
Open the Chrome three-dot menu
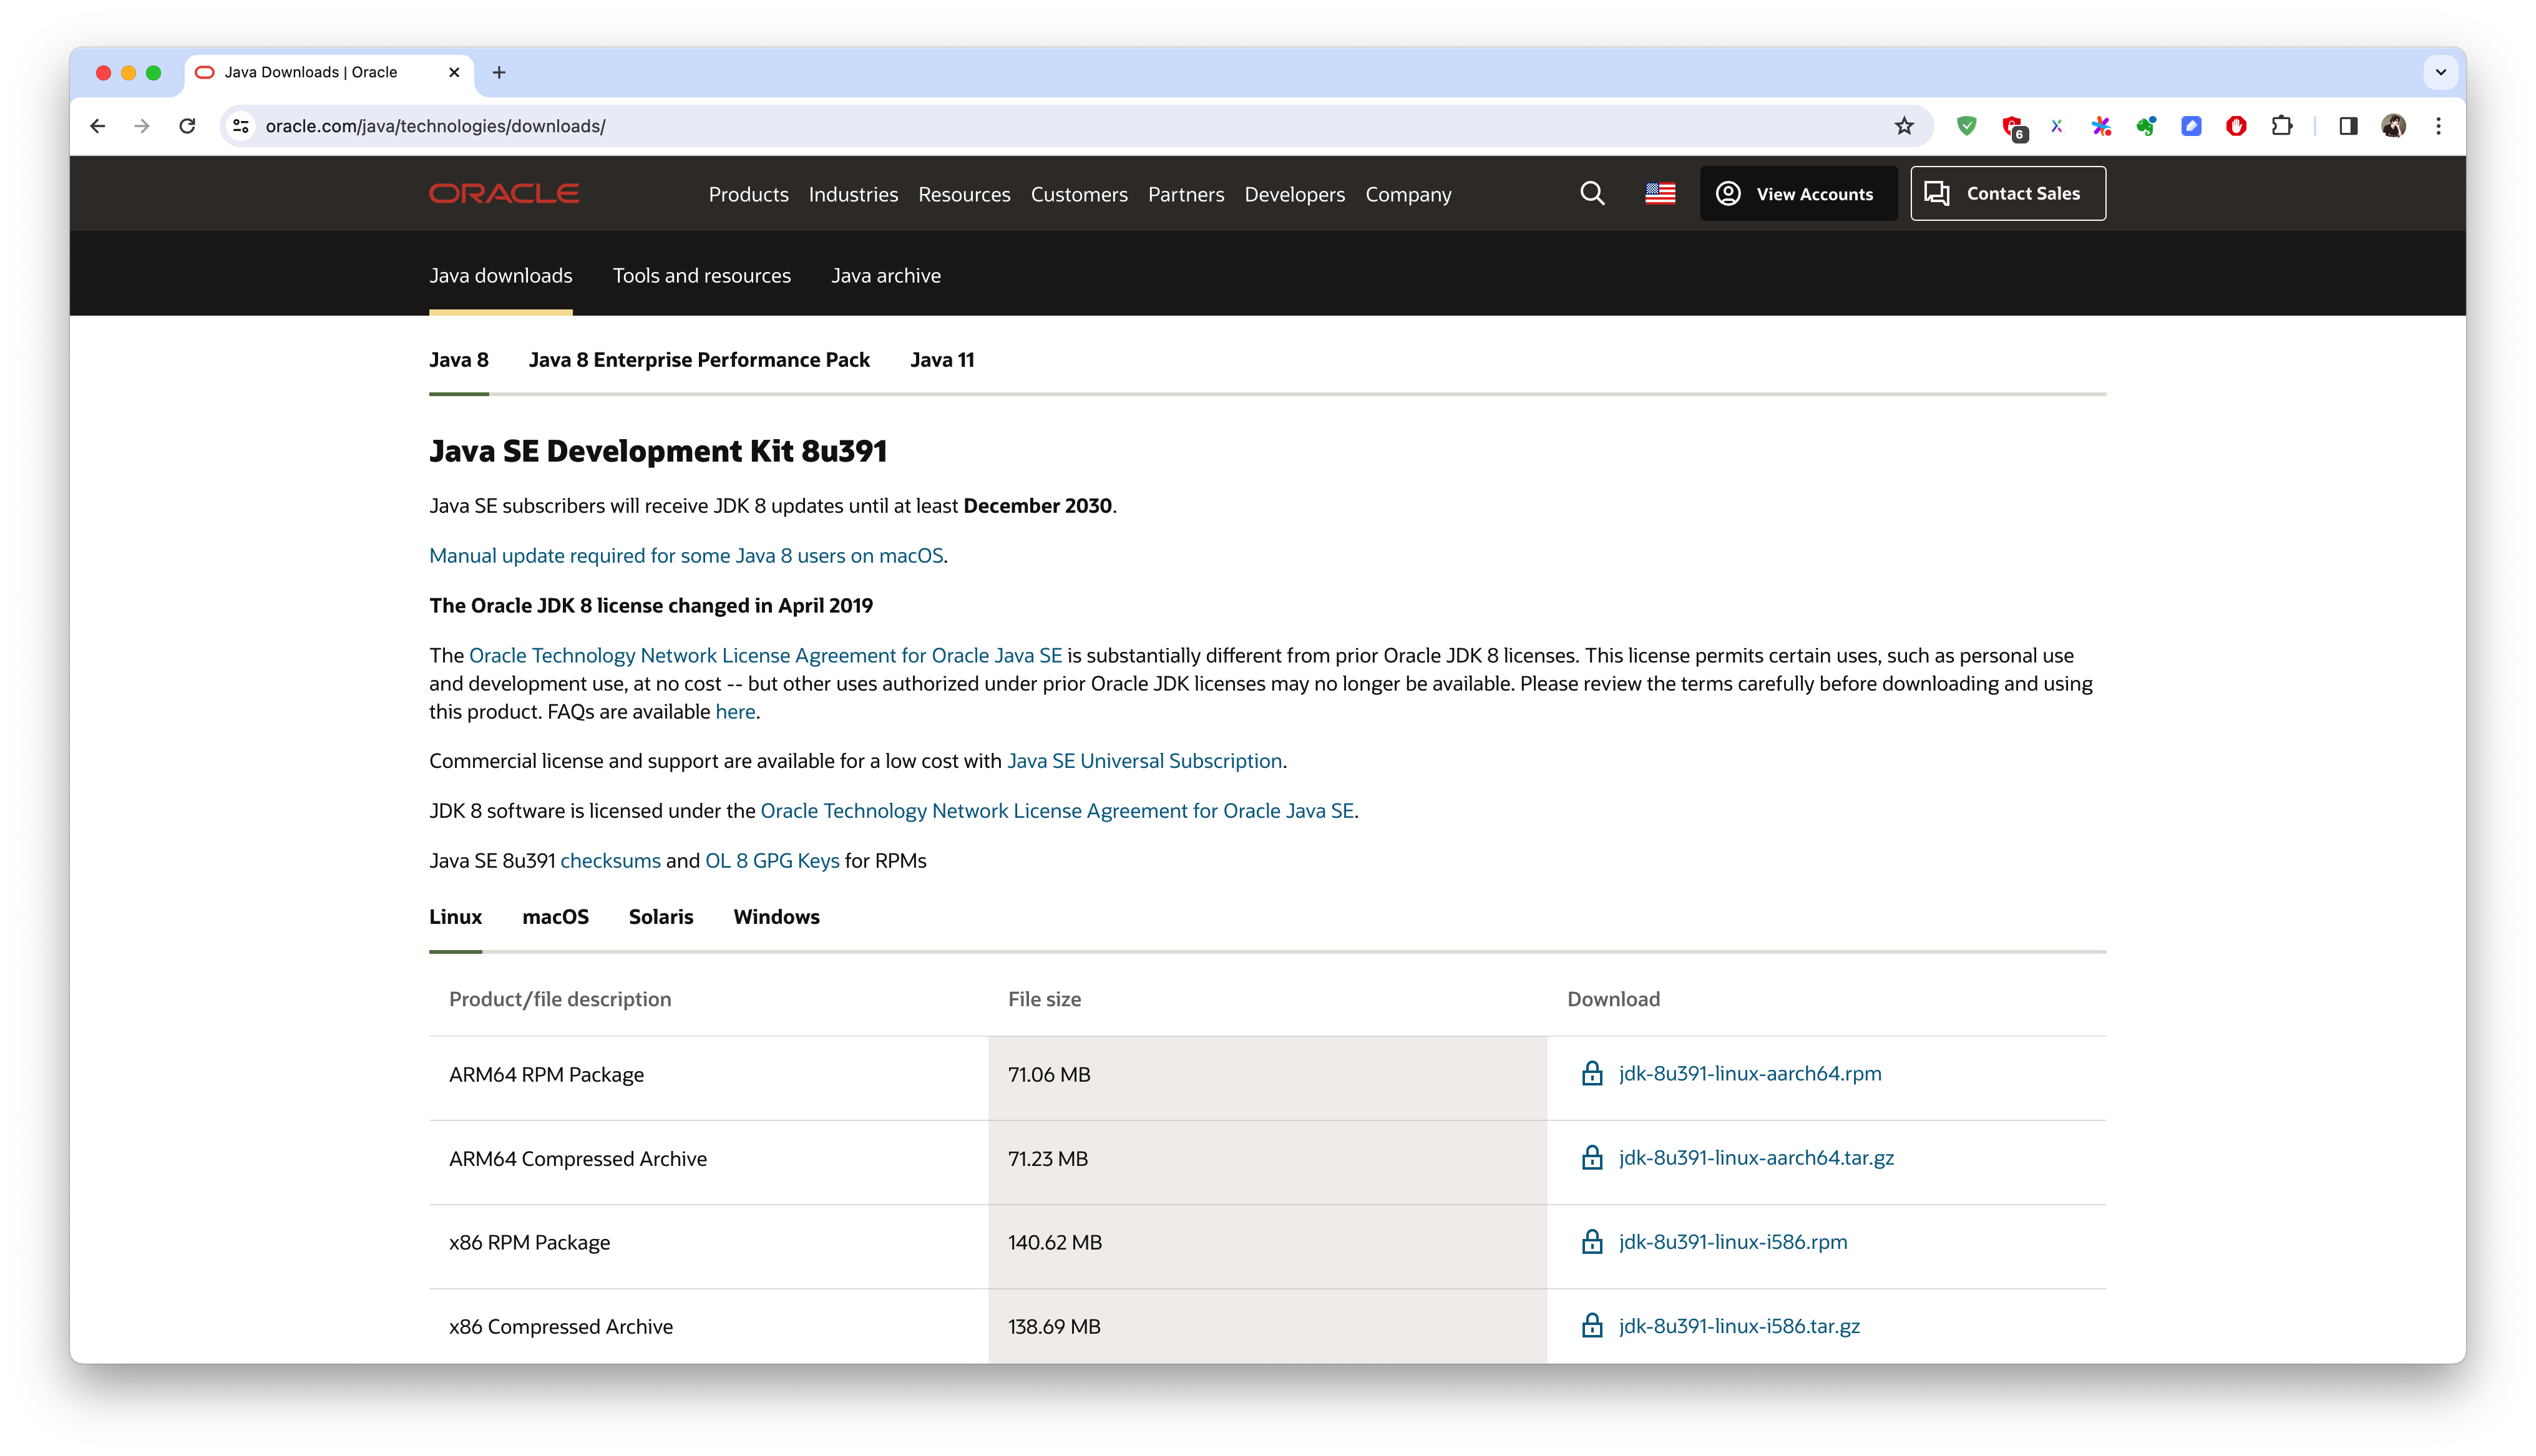[x=2438, y=126]
